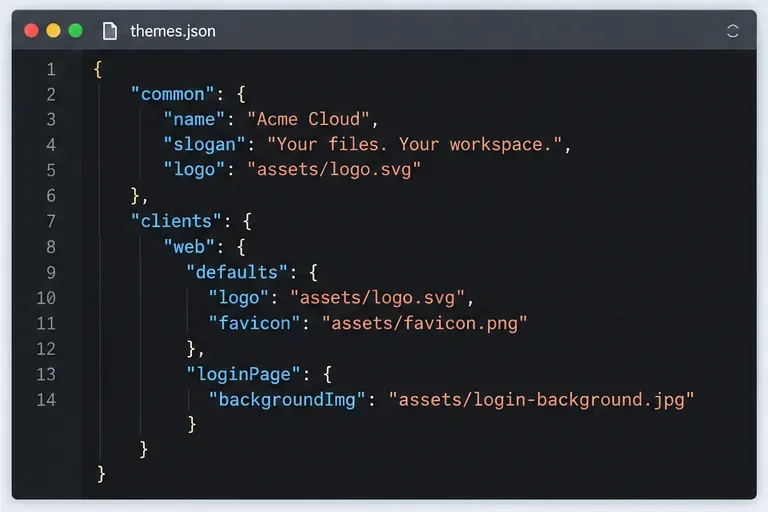Click the green maximize window button
This screenshot has width=768, height=512.
(75, 31)
